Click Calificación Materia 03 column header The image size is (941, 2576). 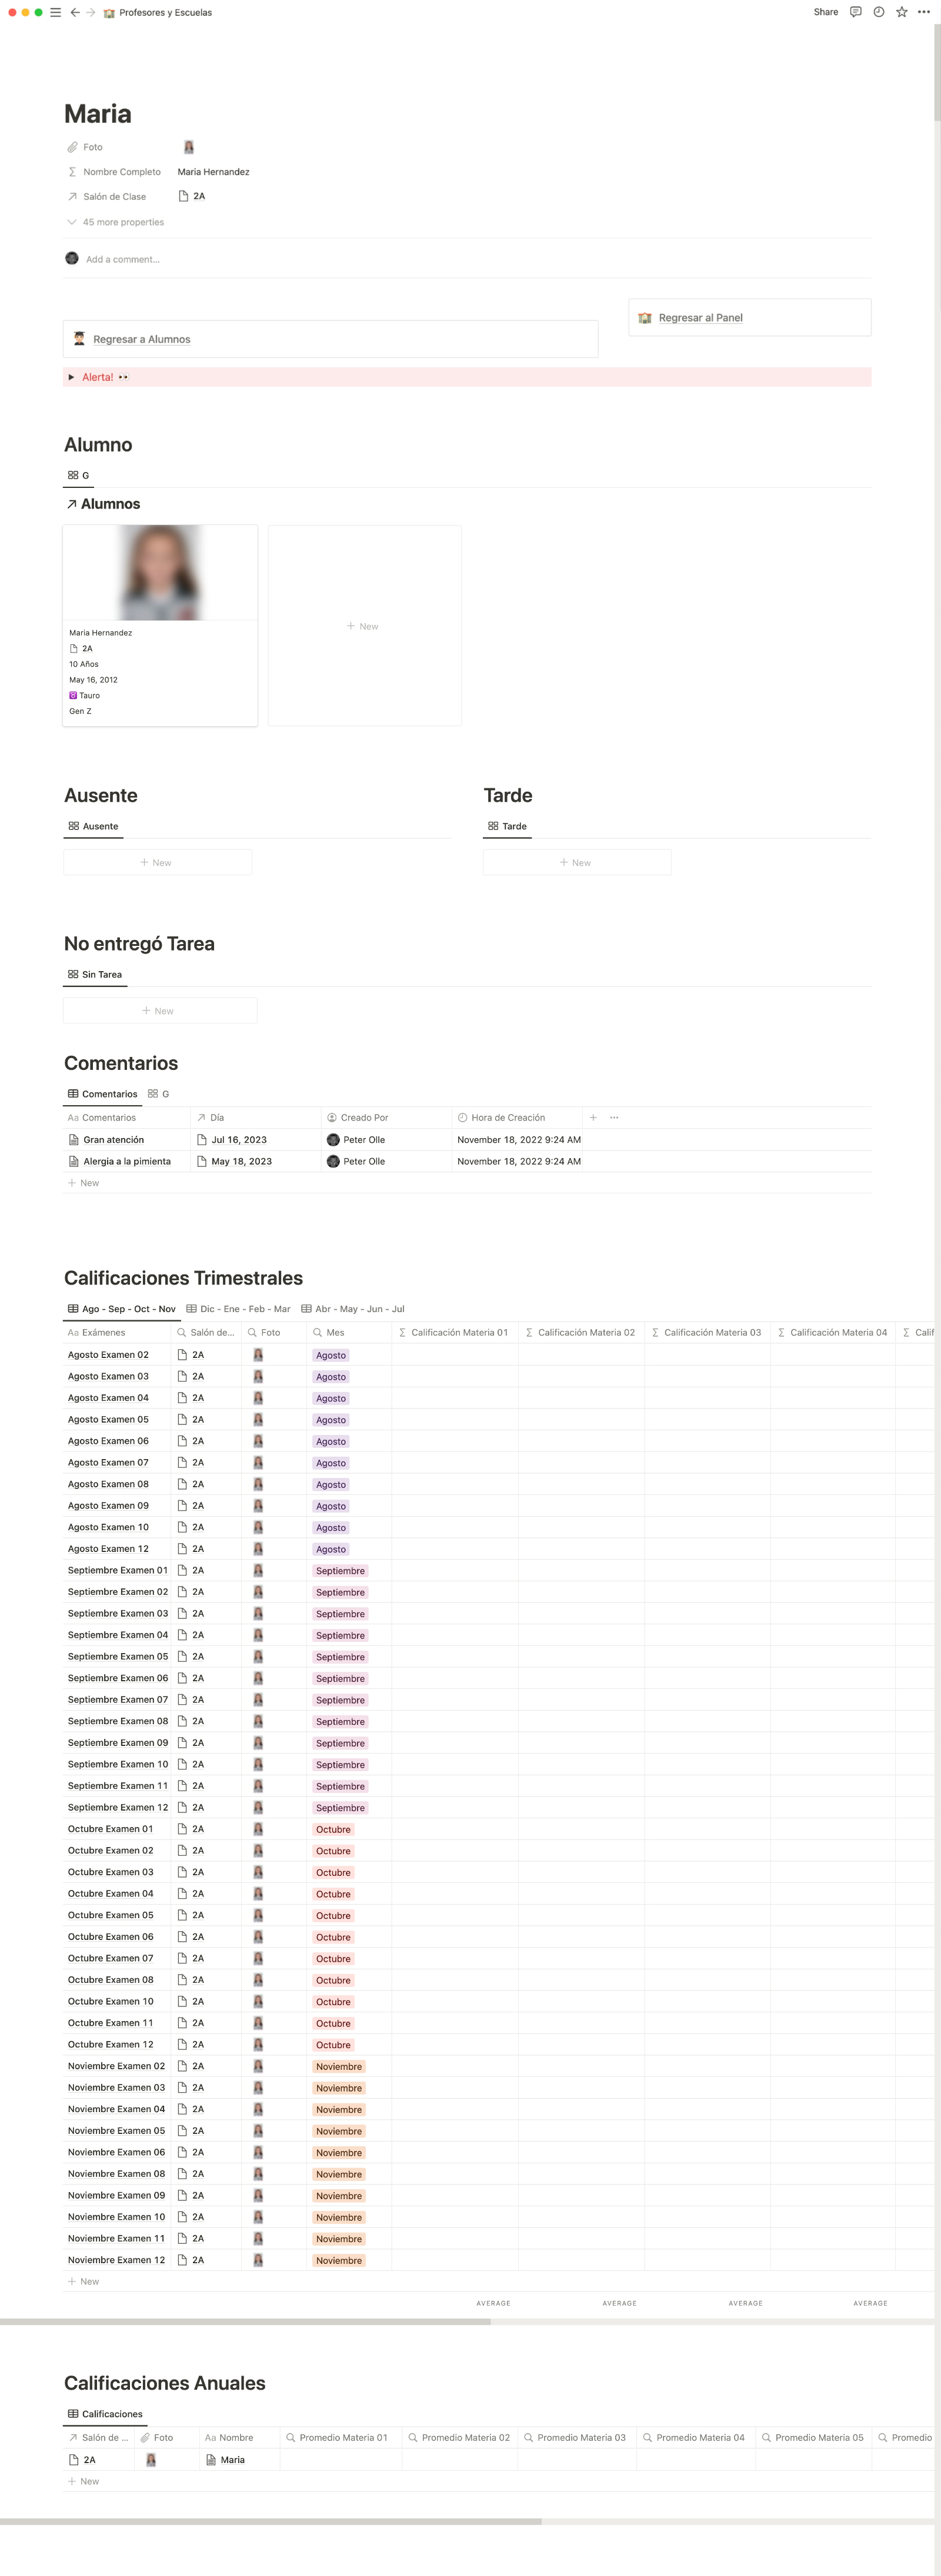(707, 1332)
